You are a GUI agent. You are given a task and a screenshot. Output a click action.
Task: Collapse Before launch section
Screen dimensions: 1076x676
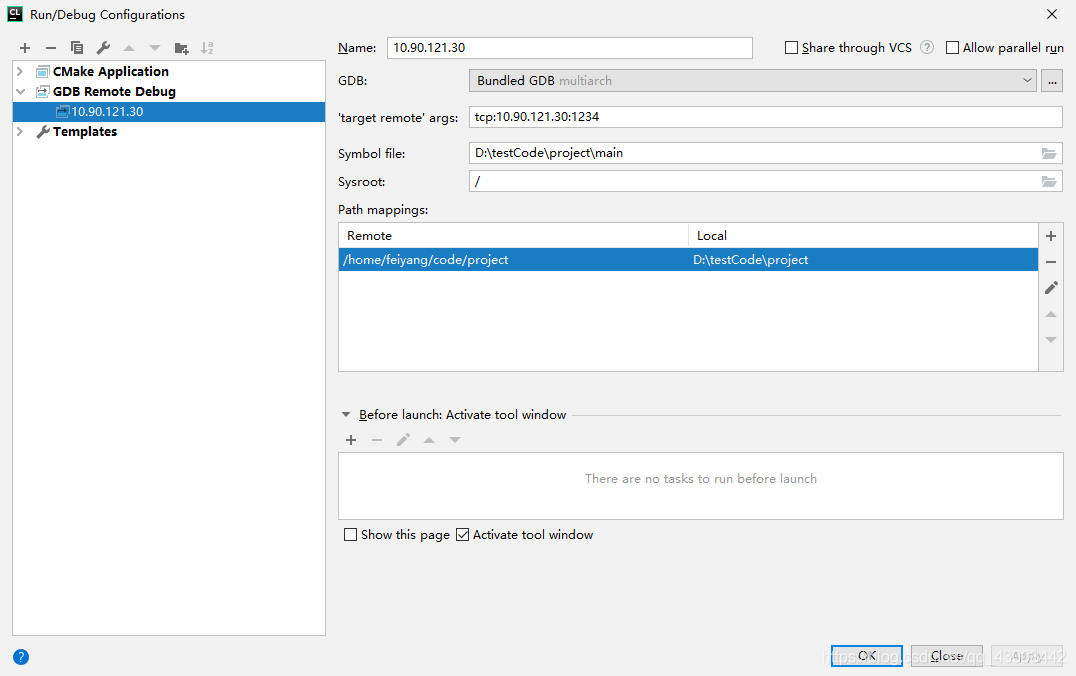click(346, 415)
